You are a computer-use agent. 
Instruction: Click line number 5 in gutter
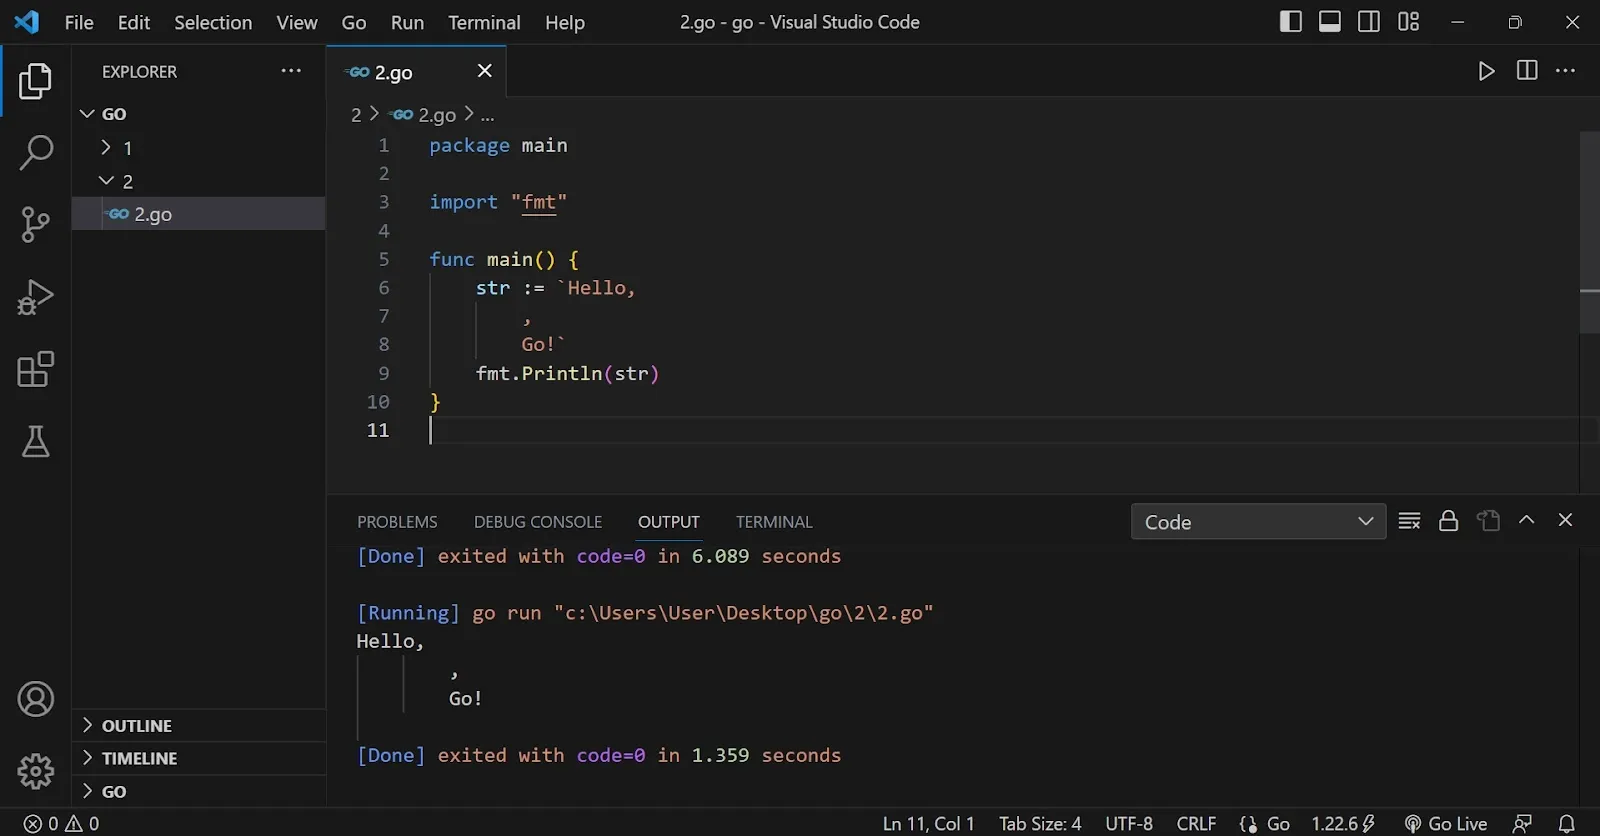click(x=384, y=259)
